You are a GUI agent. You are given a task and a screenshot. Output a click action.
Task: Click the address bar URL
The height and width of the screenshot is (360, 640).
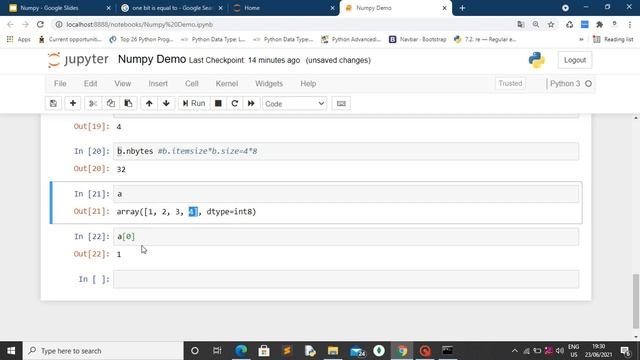point(140,24)
